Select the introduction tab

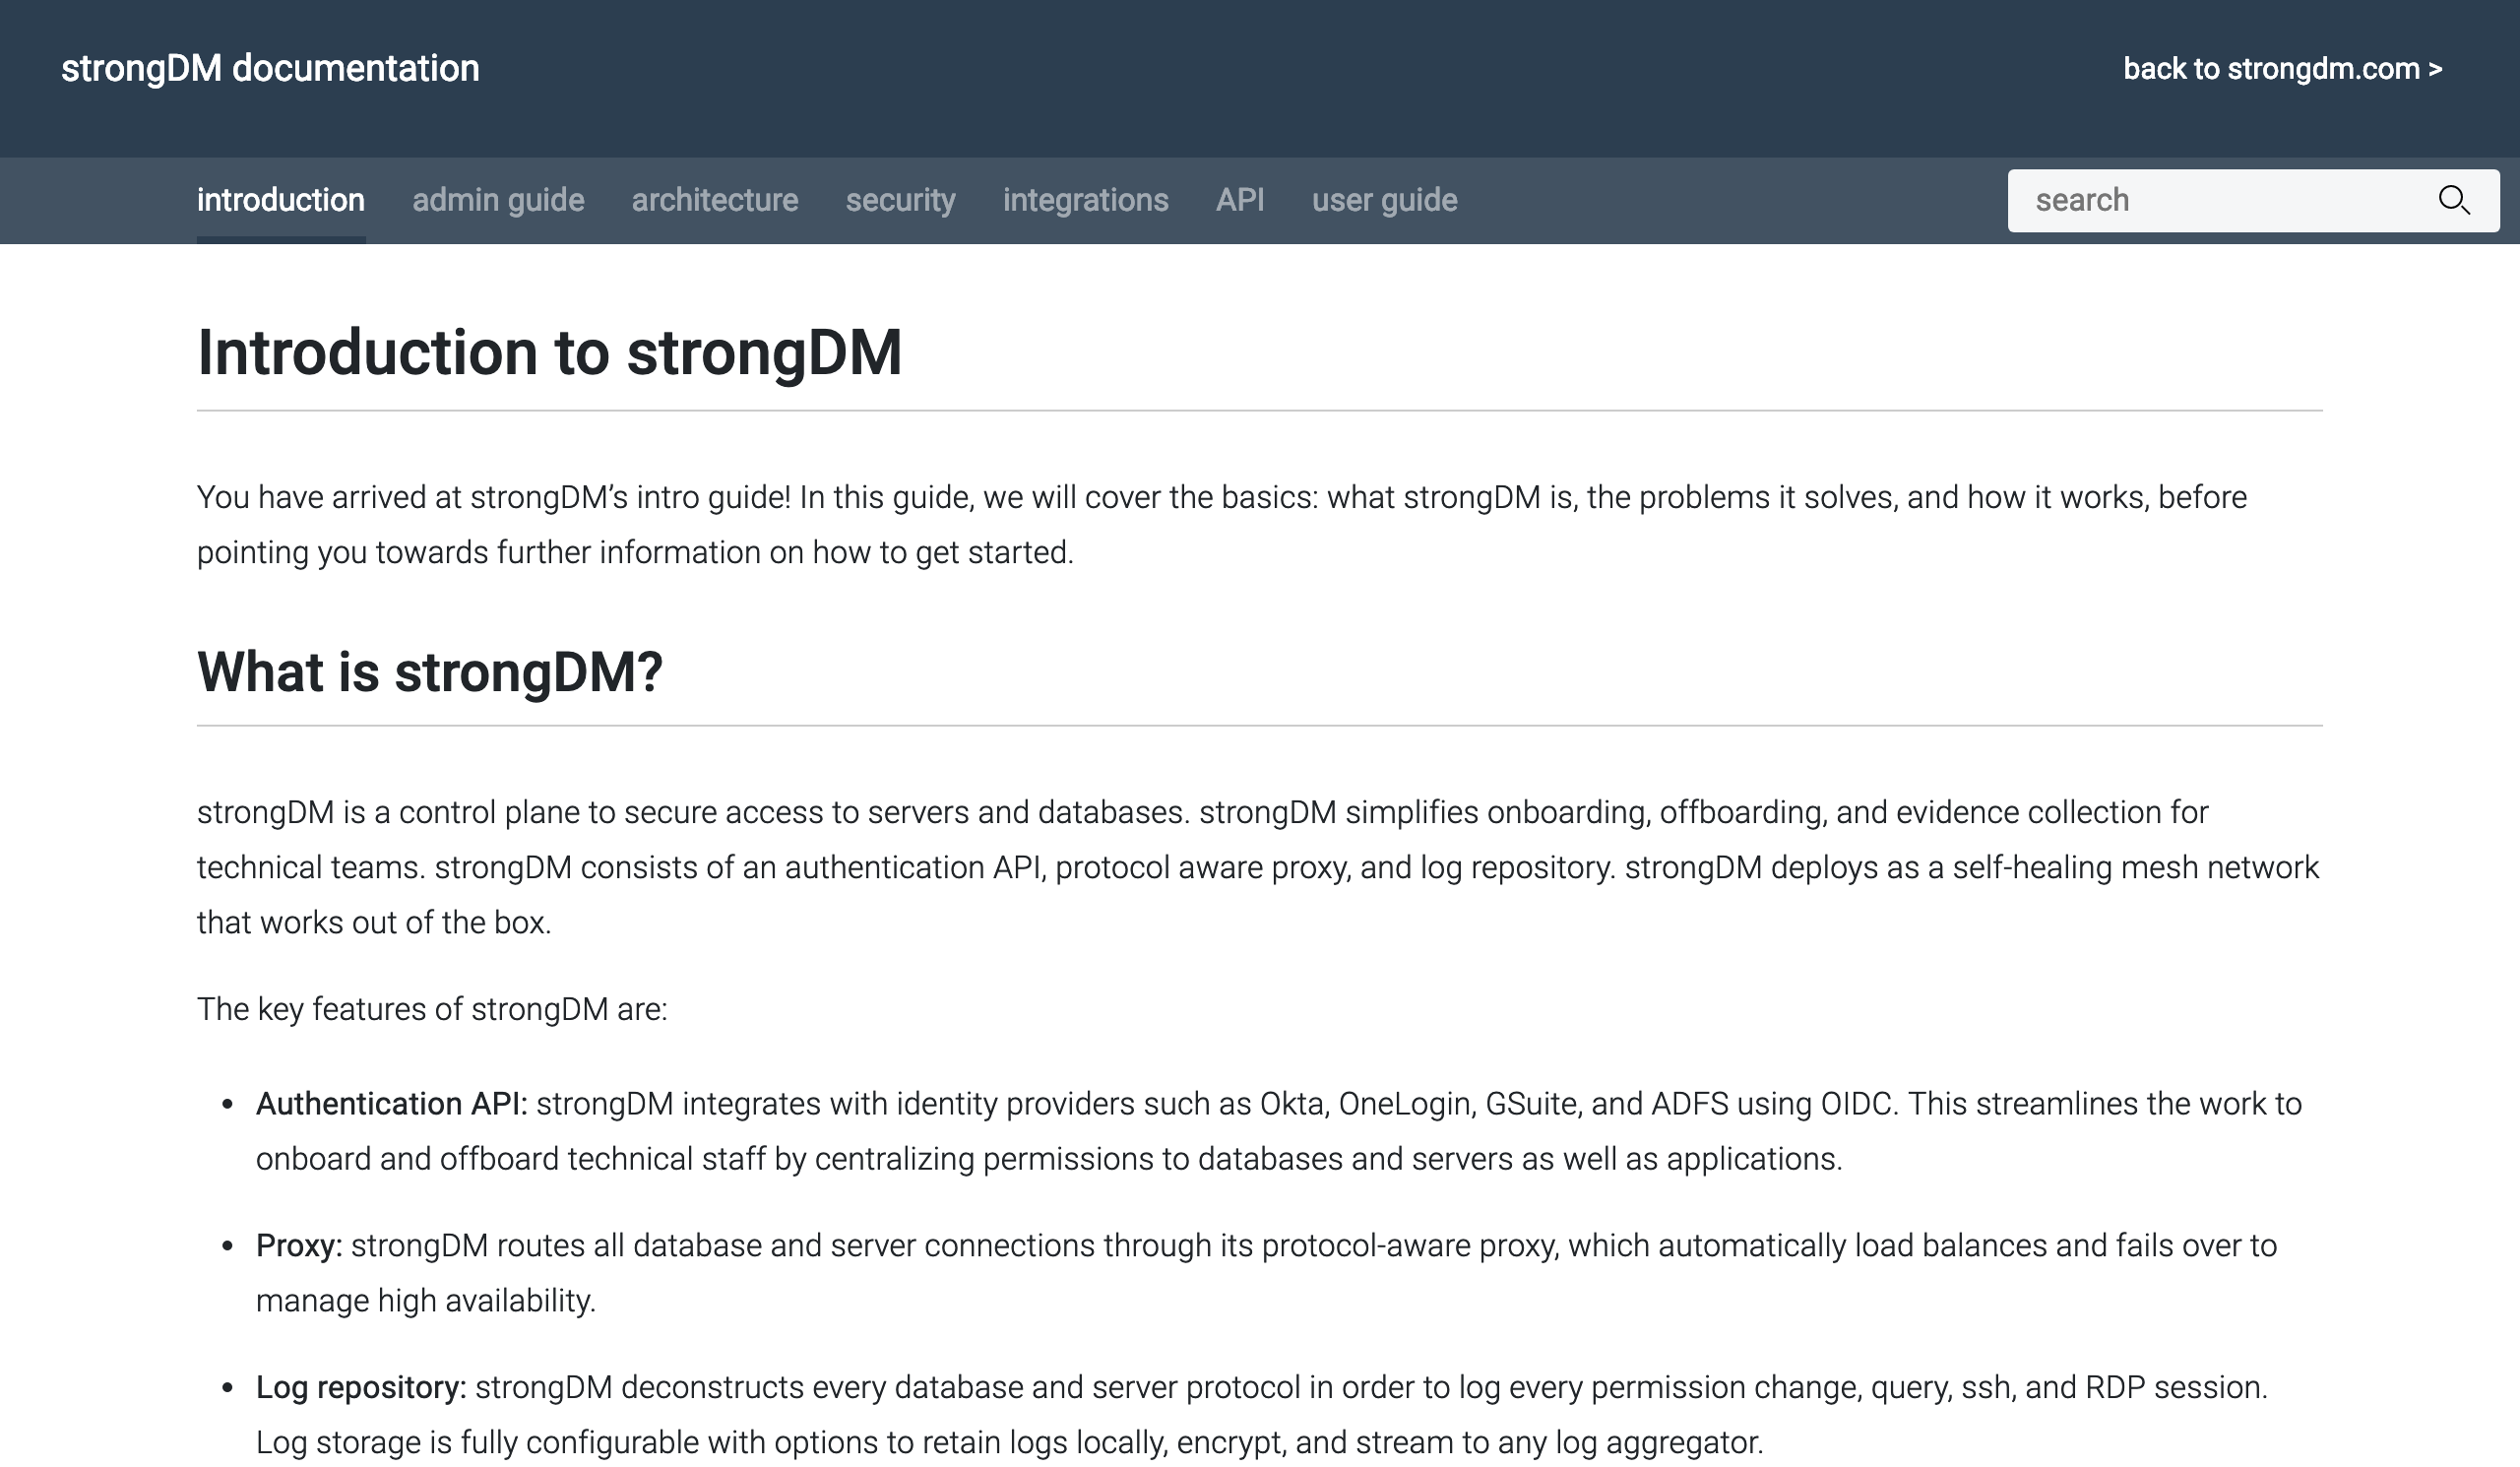point(281,200)
